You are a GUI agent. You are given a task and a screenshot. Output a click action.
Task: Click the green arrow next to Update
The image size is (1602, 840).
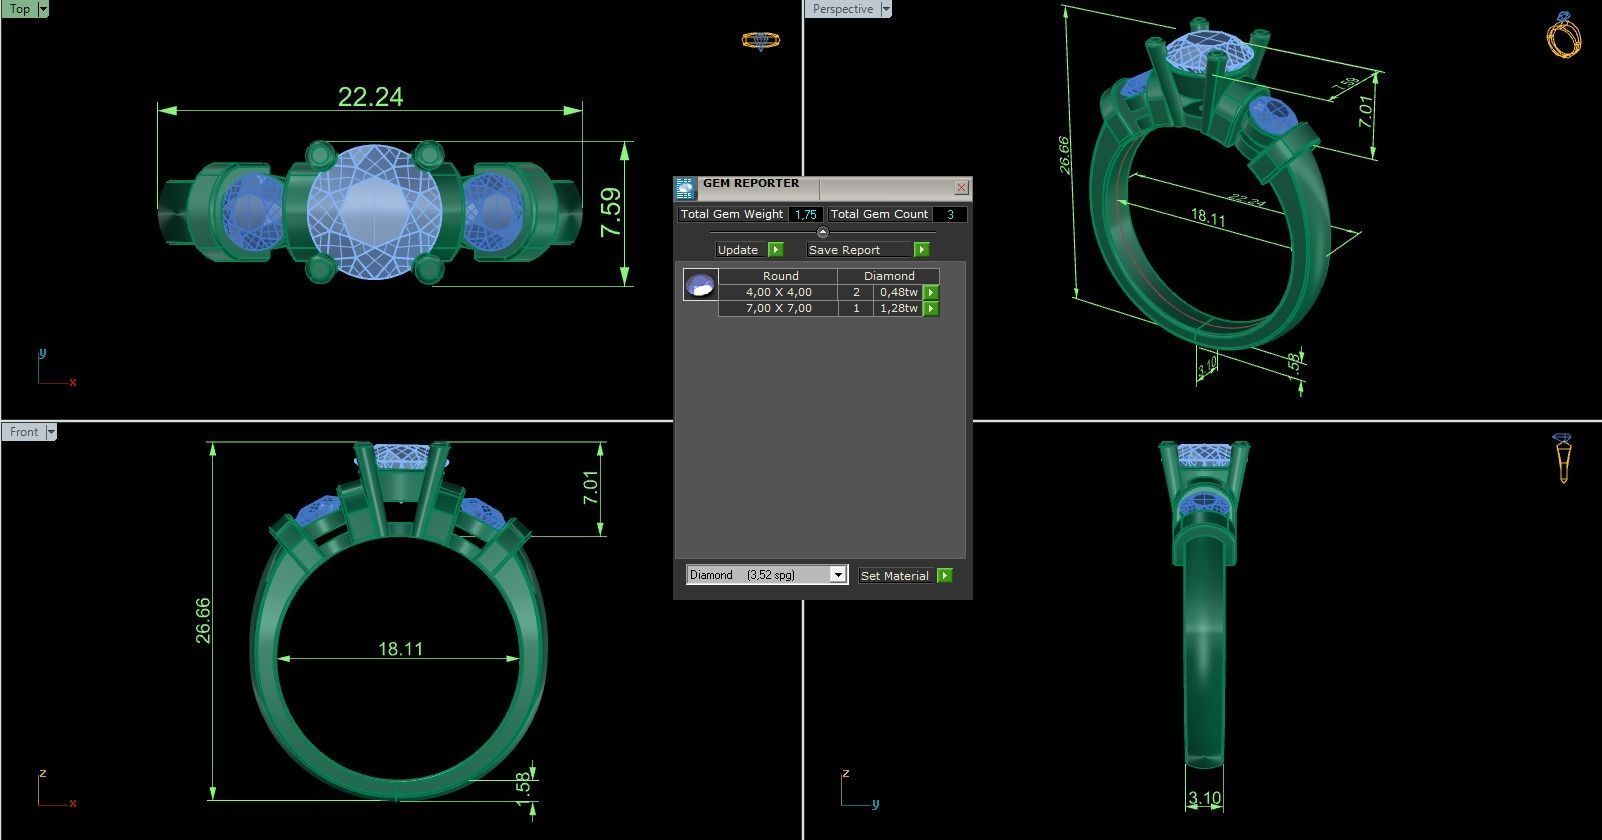pos(776,250)
